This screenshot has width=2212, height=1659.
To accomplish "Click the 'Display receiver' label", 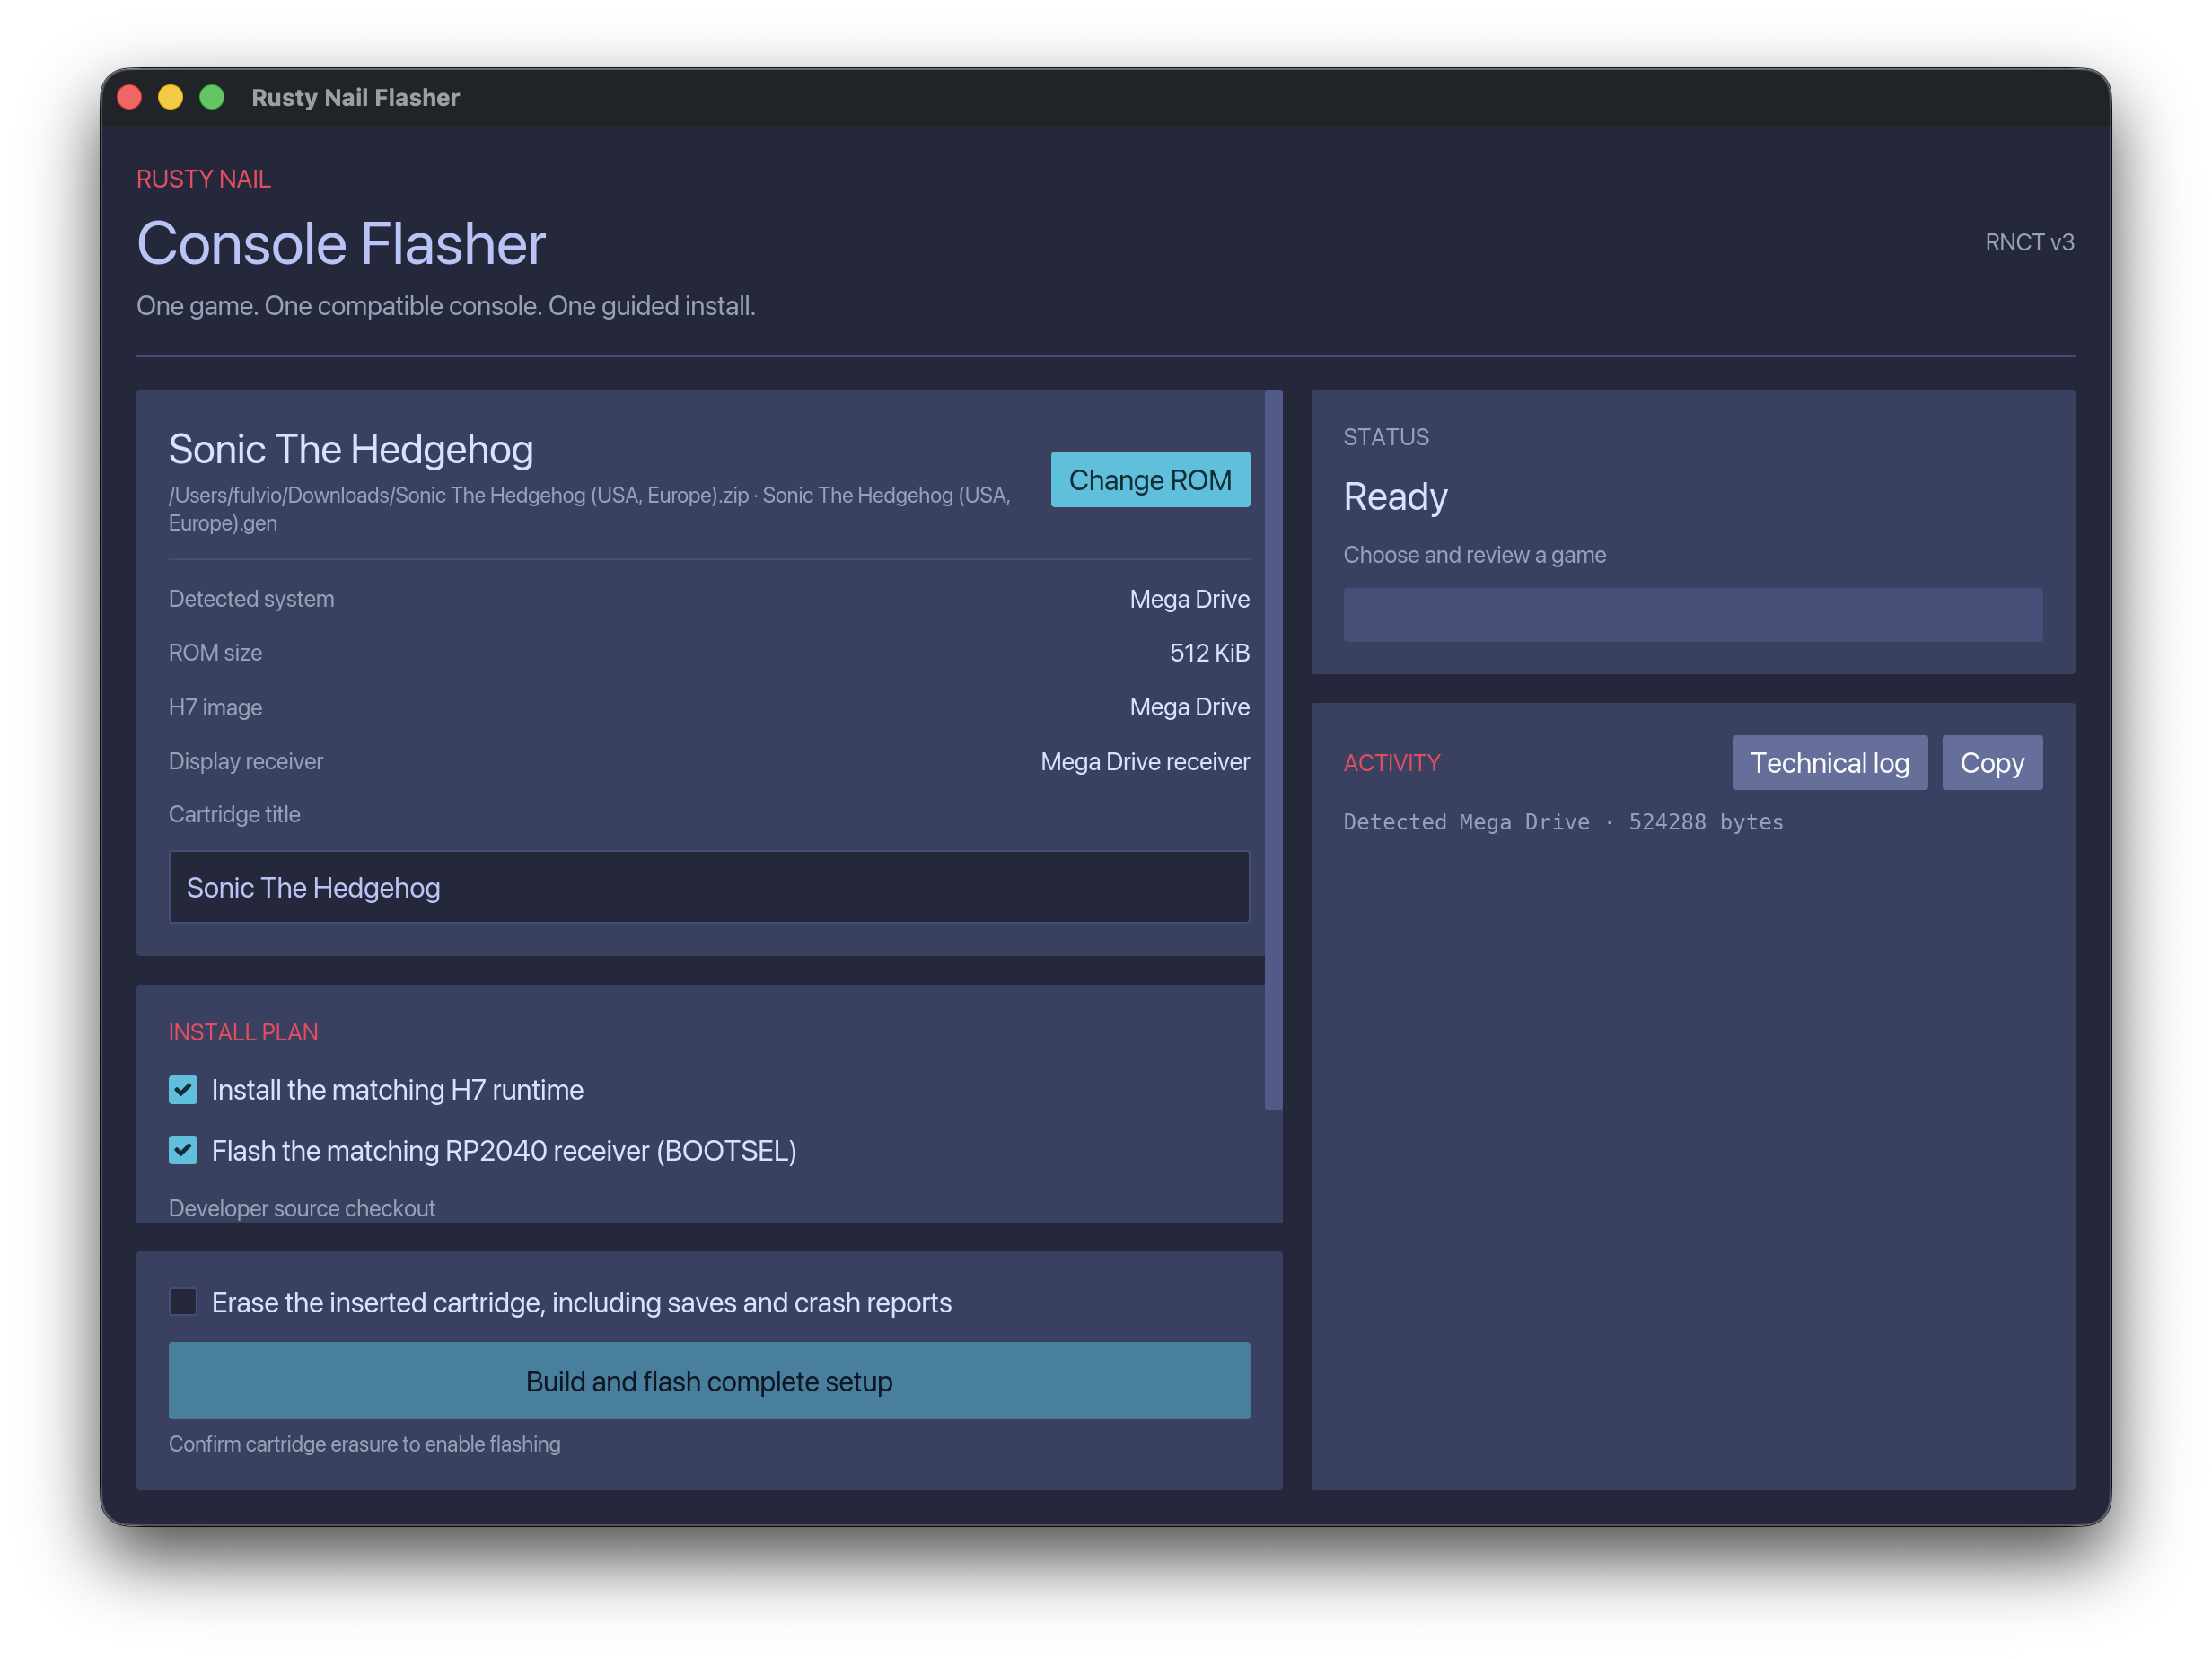I will pos(246,761).
